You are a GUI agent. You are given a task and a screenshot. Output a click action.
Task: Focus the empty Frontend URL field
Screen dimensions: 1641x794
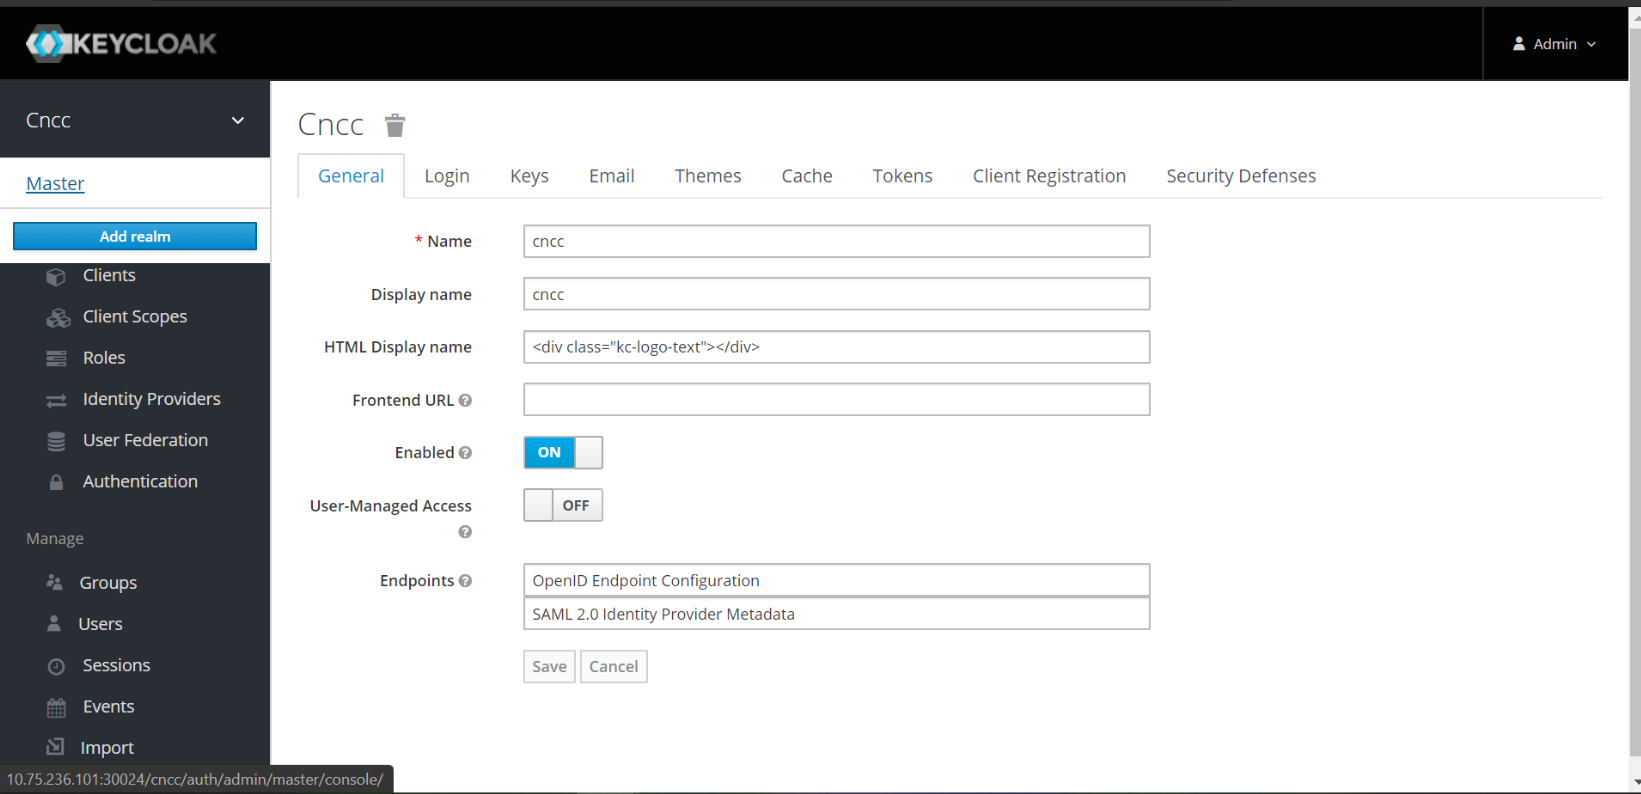tap(837, 400)
